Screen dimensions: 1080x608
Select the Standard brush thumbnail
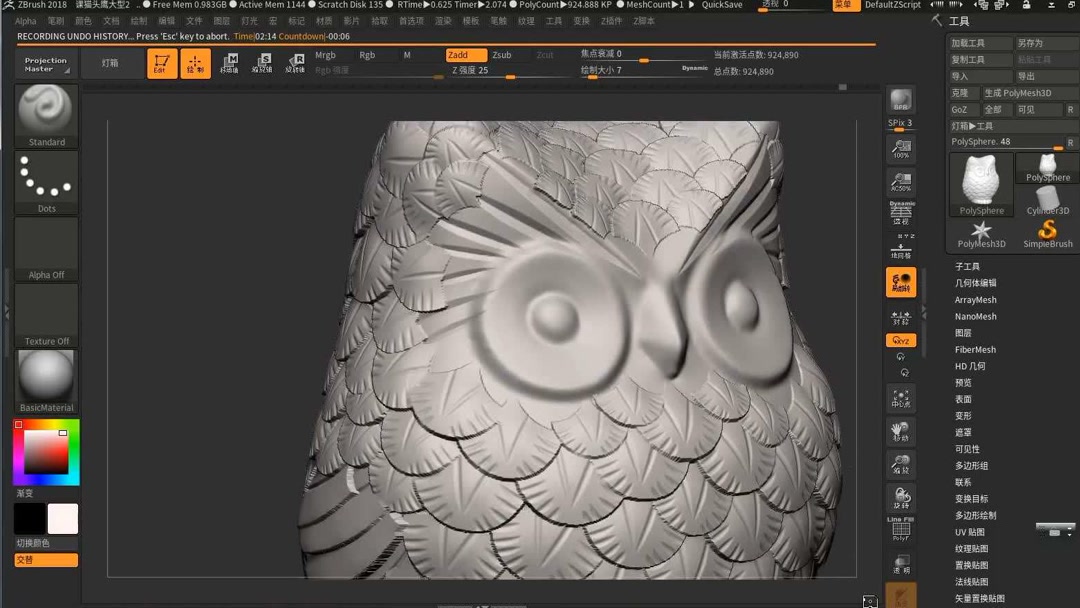[x=45, y=112]
